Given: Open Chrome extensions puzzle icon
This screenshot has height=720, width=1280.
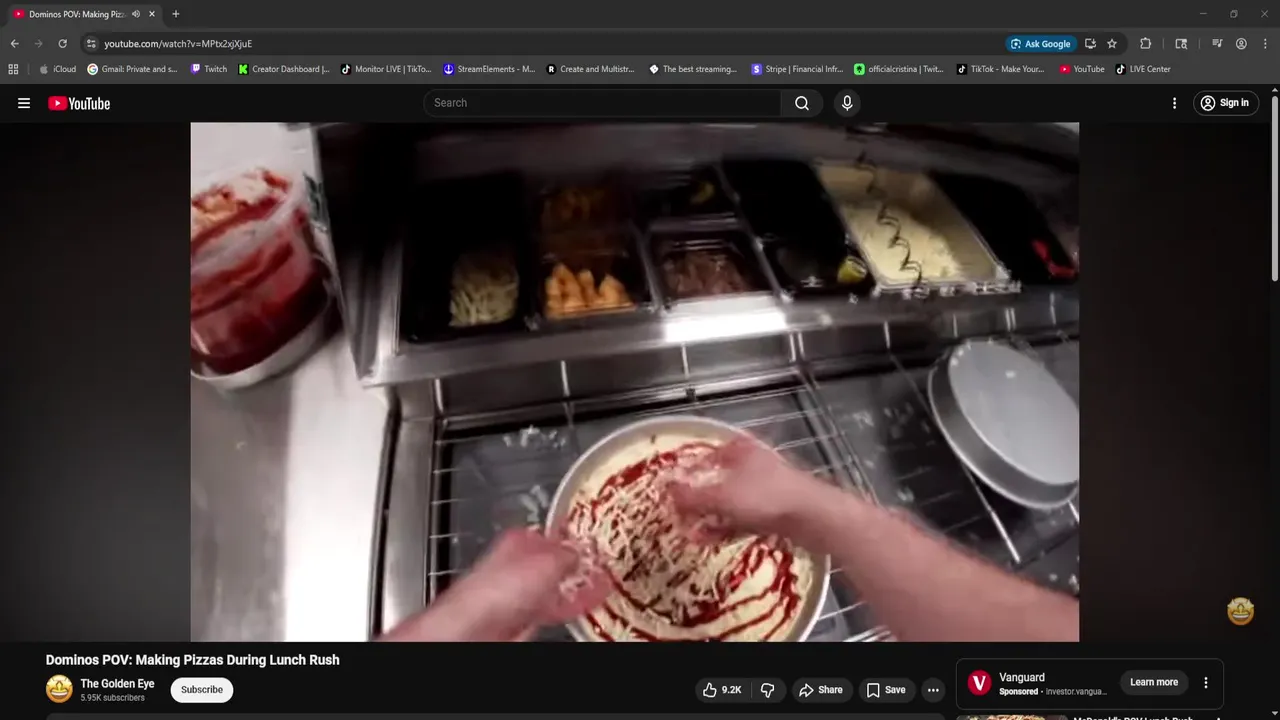Looking at the screenshot, I should tap(1146, 44).
